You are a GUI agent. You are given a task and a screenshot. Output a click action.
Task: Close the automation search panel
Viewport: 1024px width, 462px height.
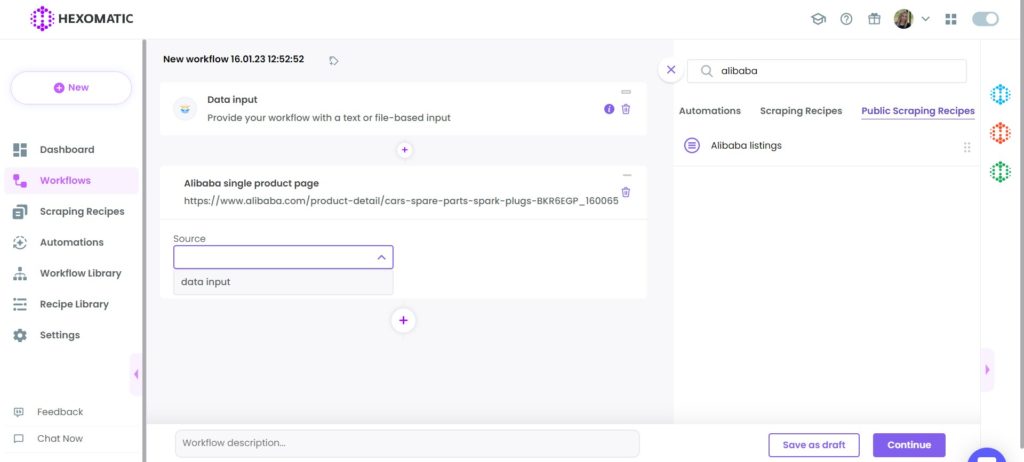click(x=671, y=70)
